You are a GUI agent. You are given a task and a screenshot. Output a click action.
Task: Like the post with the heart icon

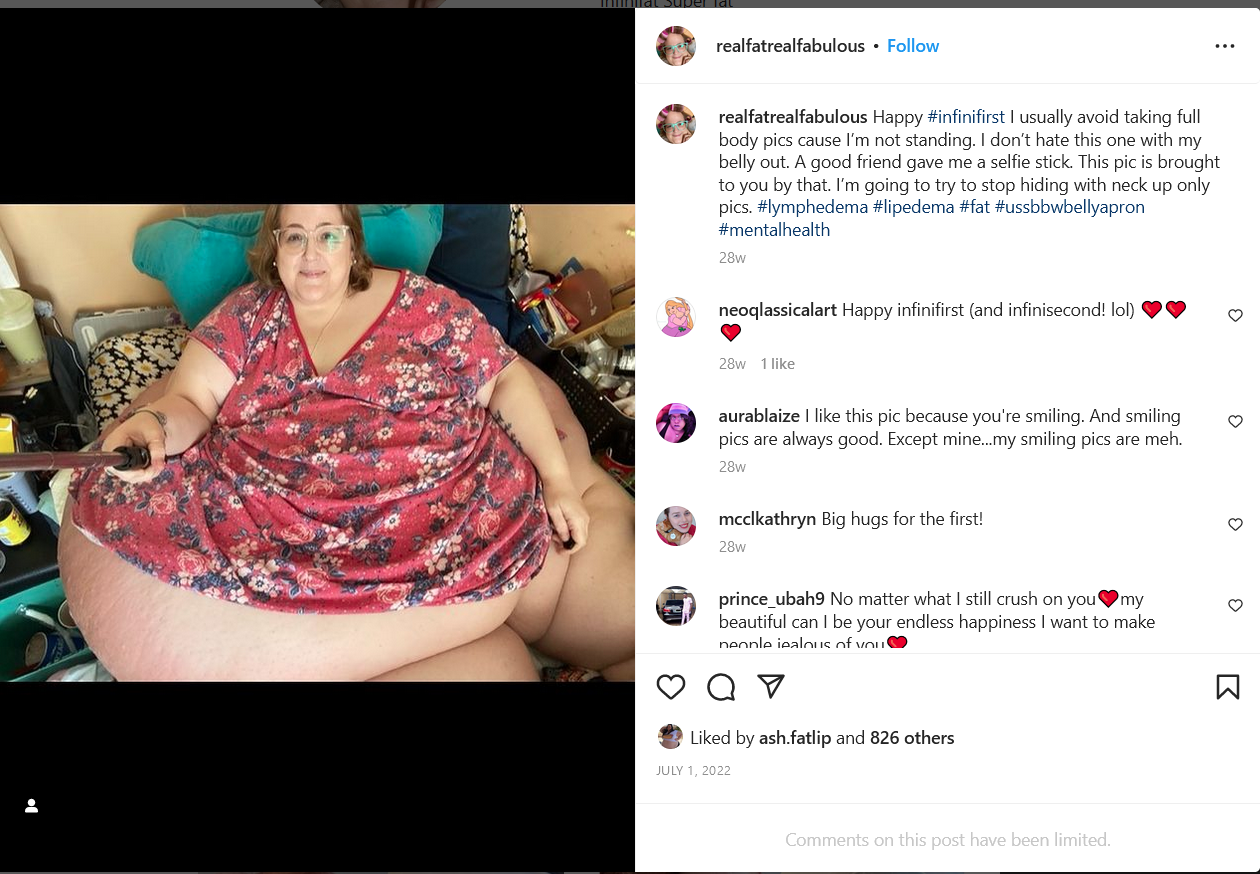671,687
